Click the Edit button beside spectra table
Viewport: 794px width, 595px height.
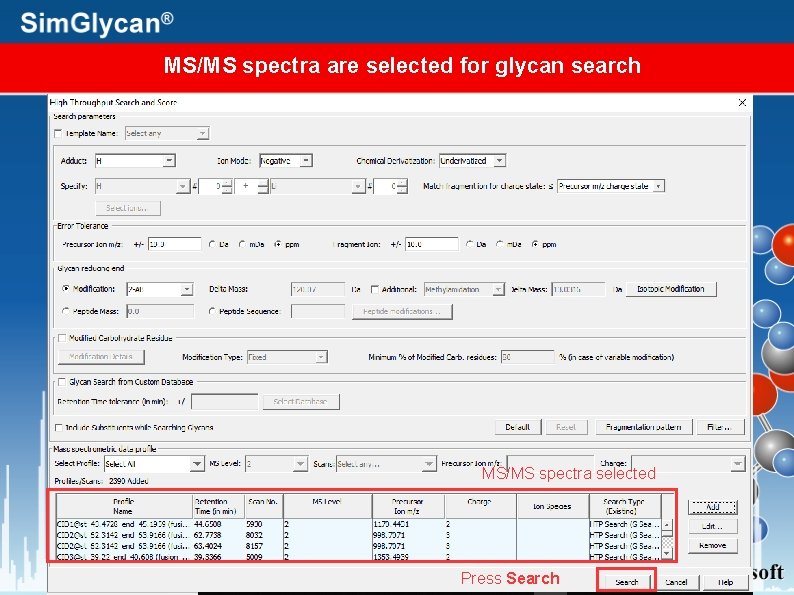pos(712,527)
